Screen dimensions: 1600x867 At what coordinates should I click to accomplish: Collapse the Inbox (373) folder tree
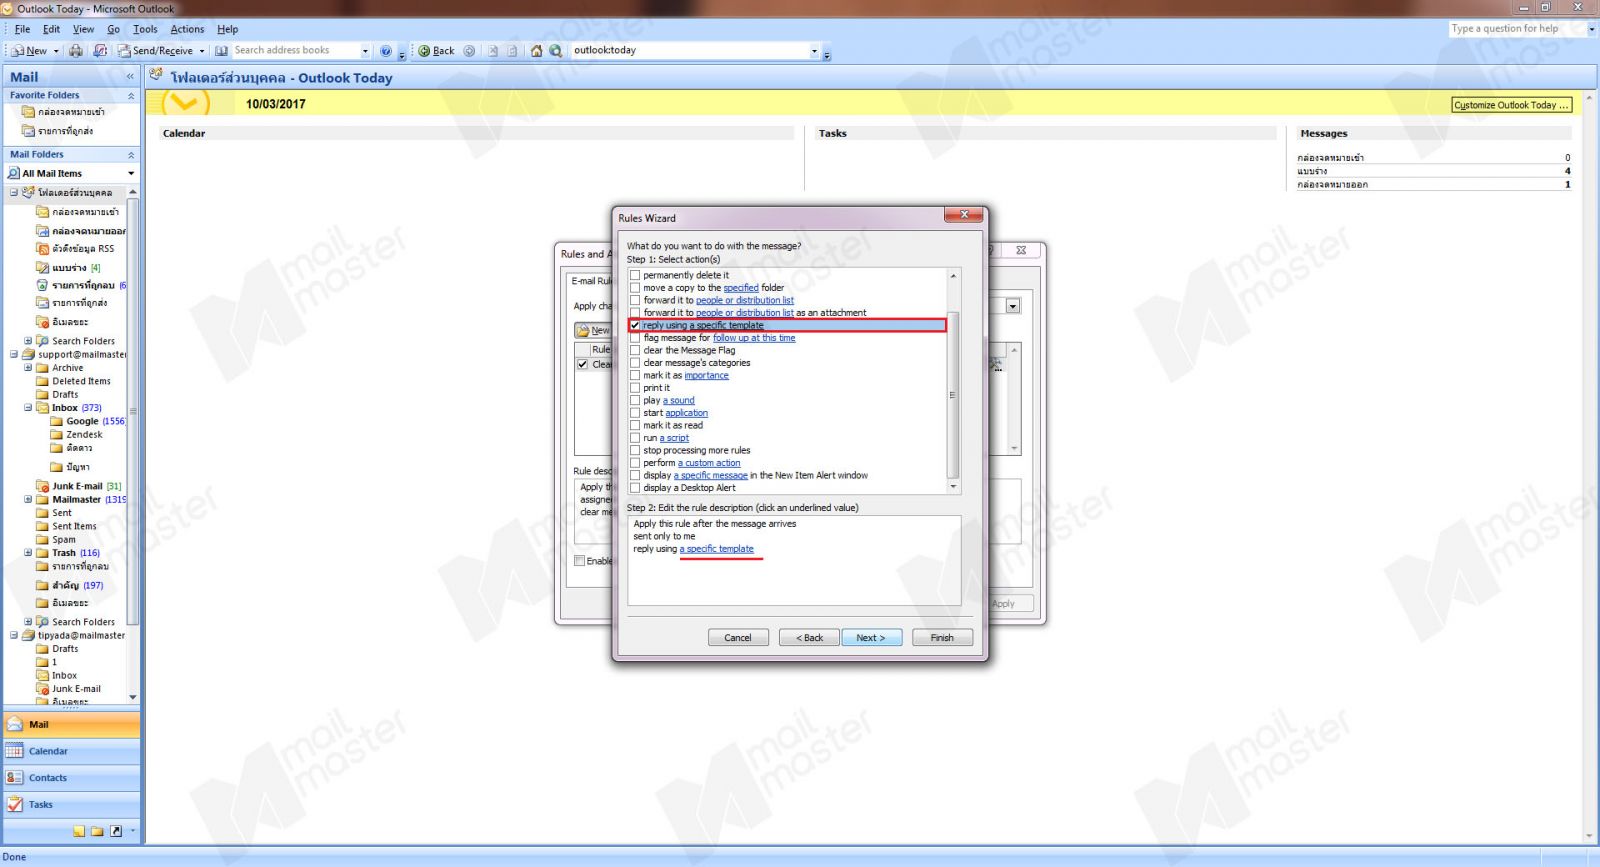click(x=28, y=408)
